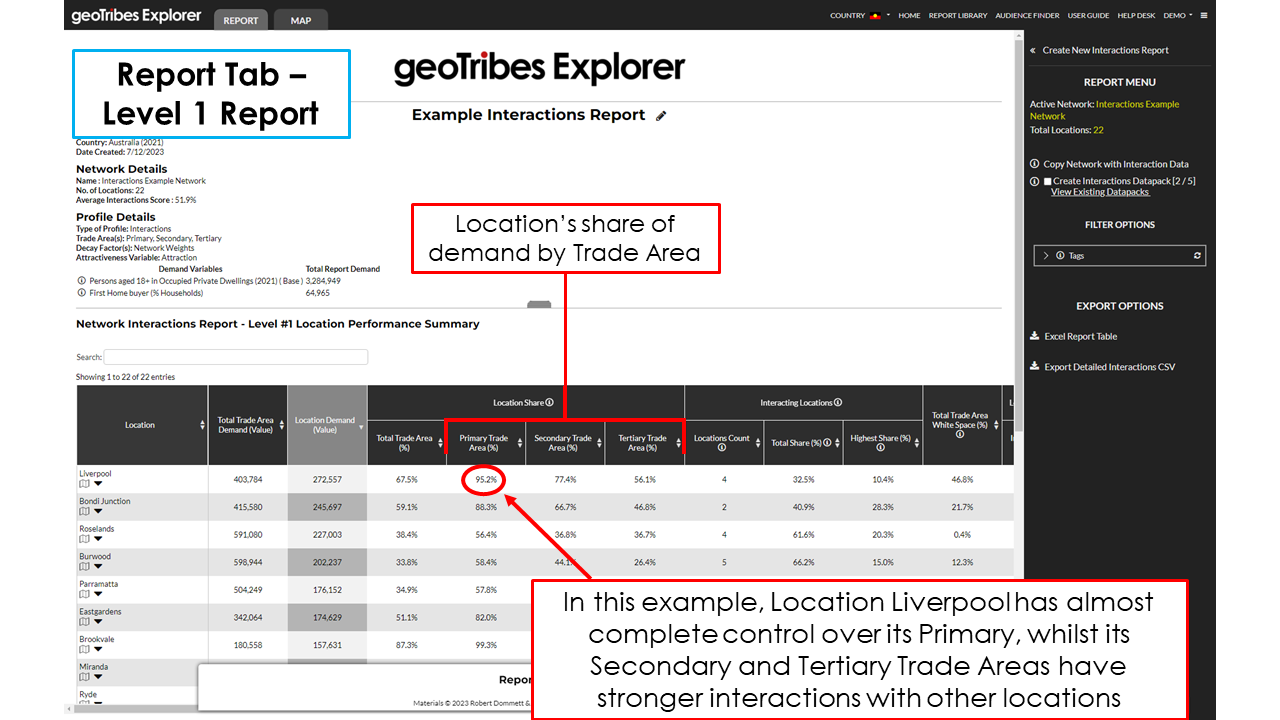Open REPORT LIBRARY in top navigation
This screenshot has height=720, width=1280.
pyautogui.click(x=958, y=16)
